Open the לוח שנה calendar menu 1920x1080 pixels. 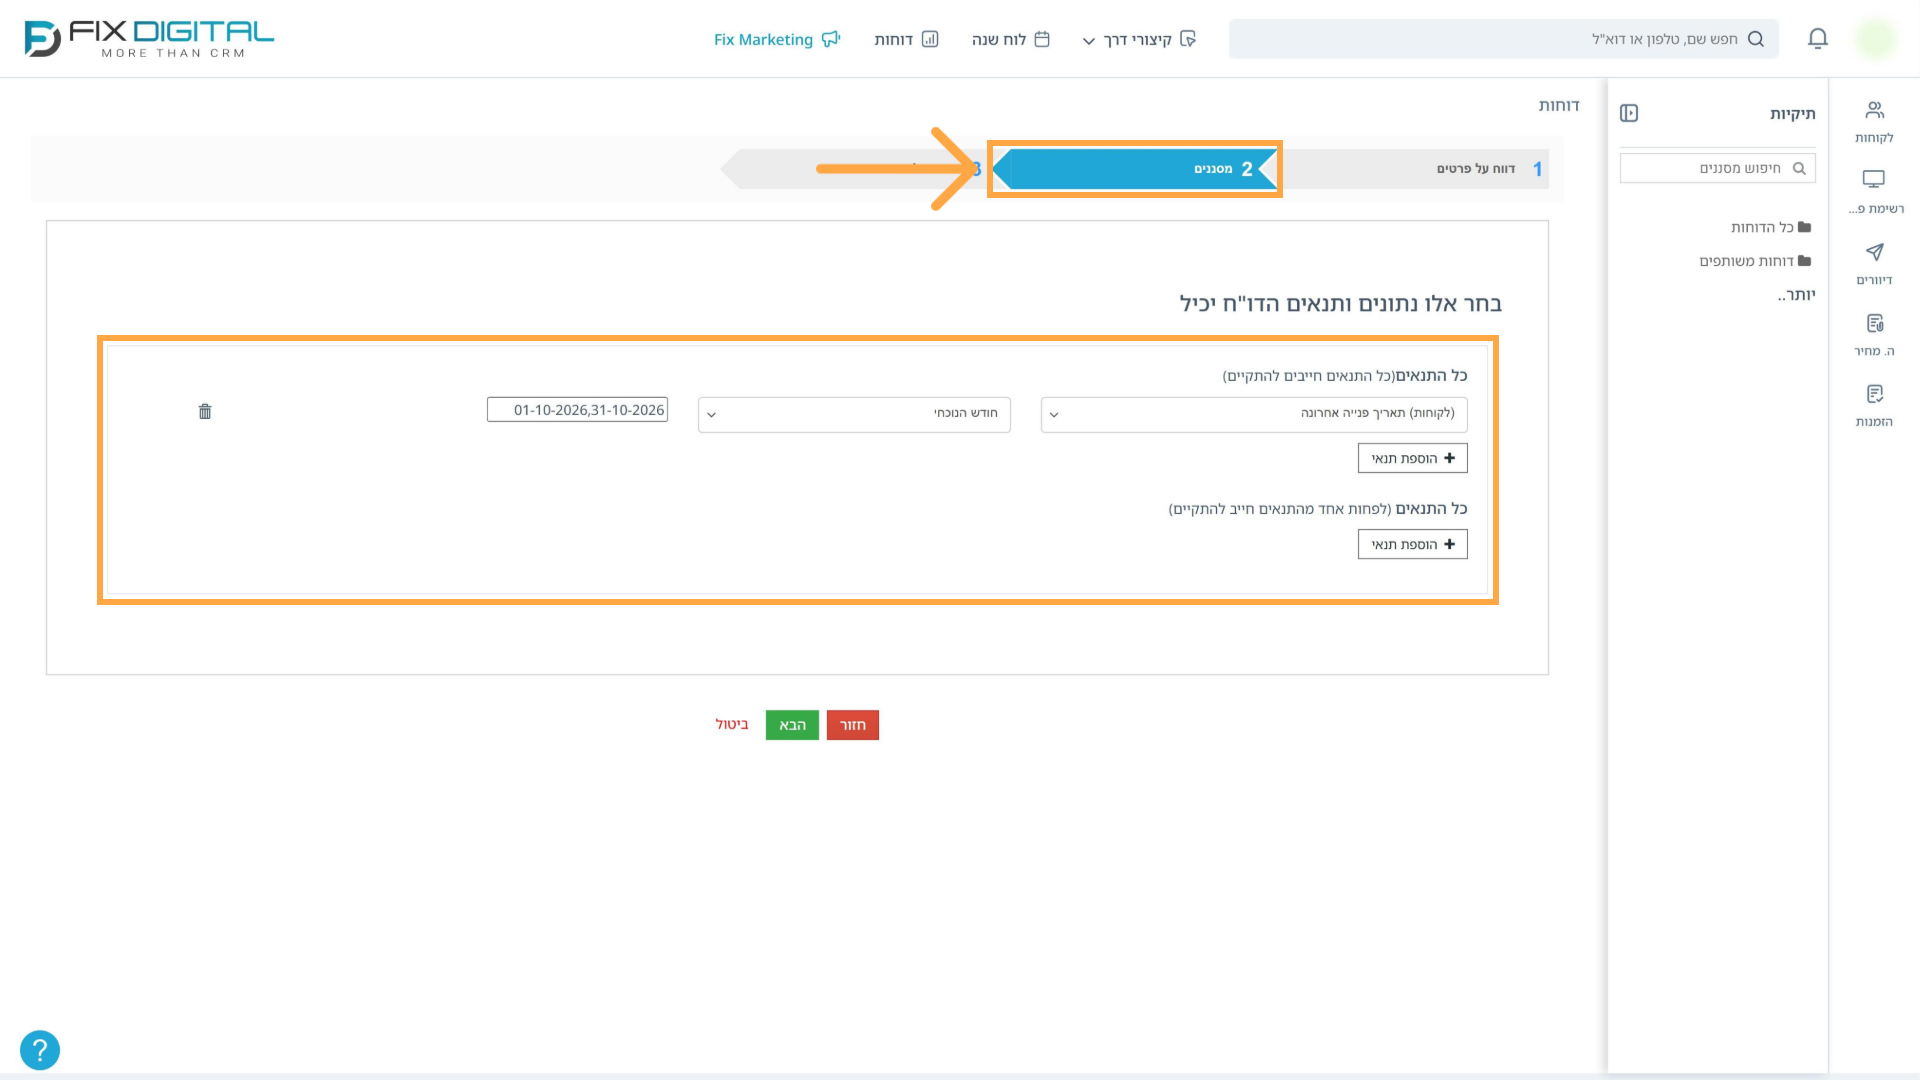(1010, 39)
